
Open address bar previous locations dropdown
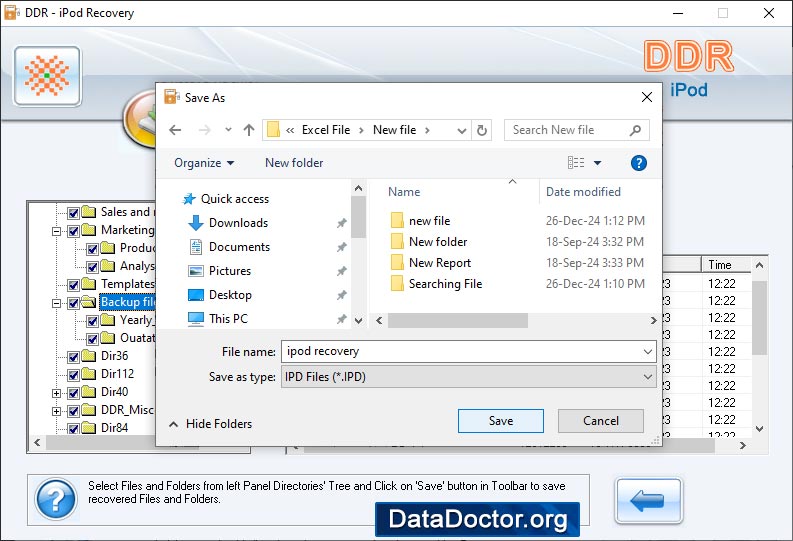(x=461, y=130)
